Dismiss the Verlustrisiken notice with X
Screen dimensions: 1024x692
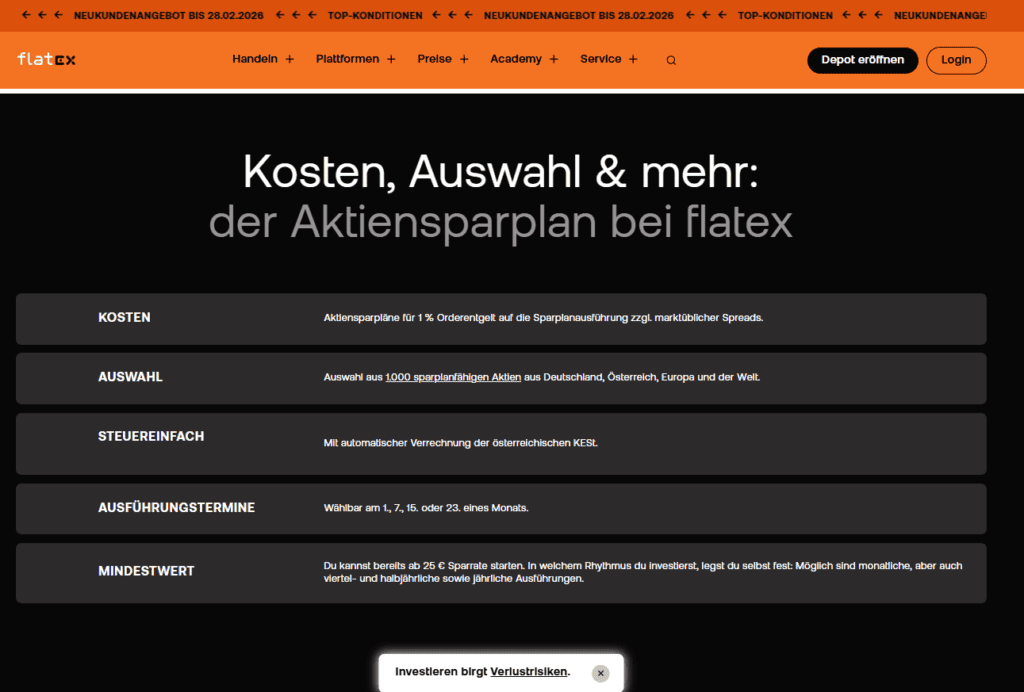click(600, 673)
